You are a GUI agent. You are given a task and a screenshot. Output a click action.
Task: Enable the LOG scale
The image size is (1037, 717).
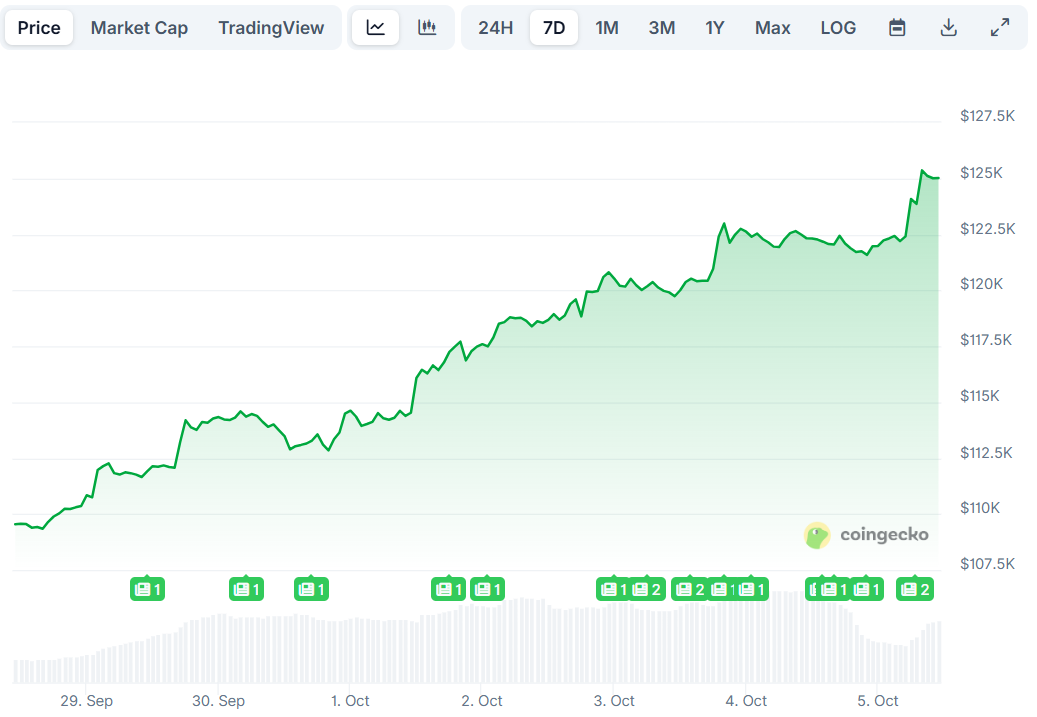[x=838, y=27]
